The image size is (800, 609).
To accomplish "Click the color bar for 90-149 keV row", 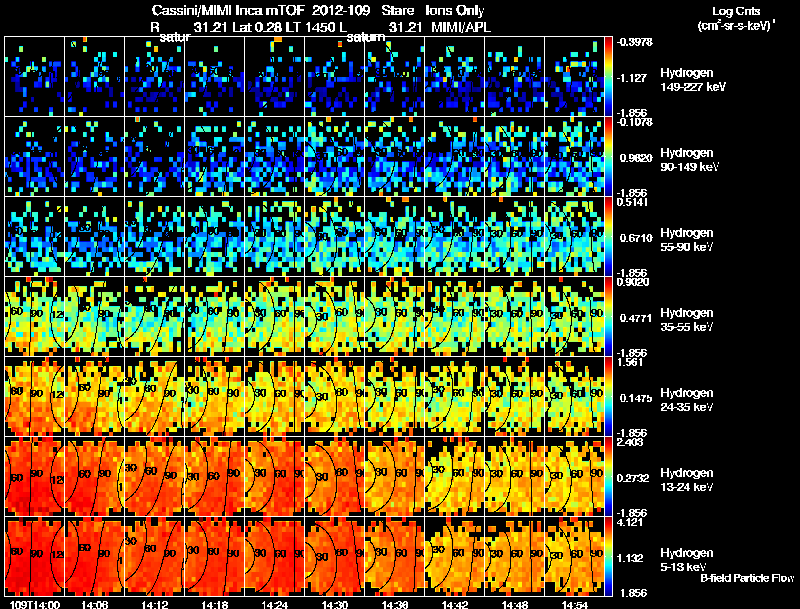I will (608, 156).
